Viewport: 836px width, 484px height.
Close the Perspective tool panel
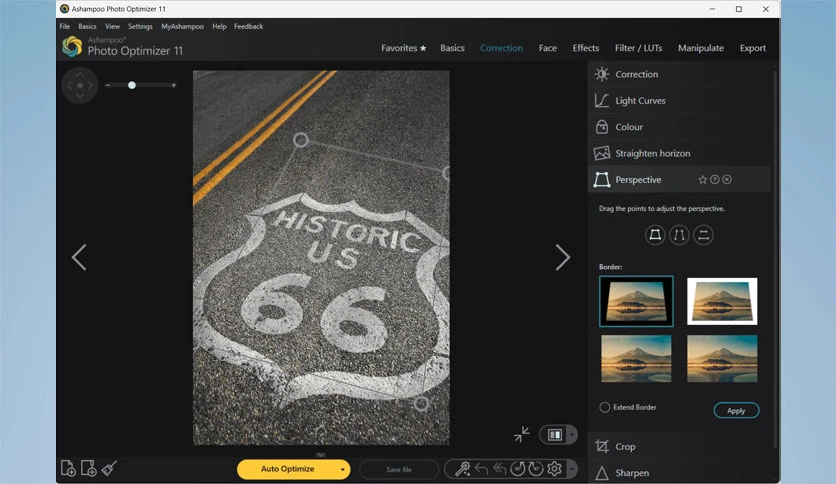[727, 180]
